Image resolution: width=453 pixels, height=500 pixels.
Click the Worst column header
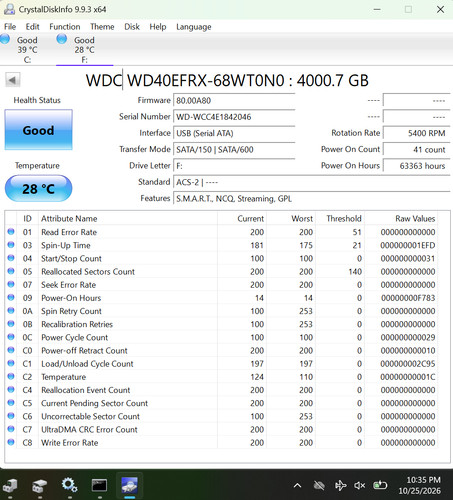(x=291, y=218)
